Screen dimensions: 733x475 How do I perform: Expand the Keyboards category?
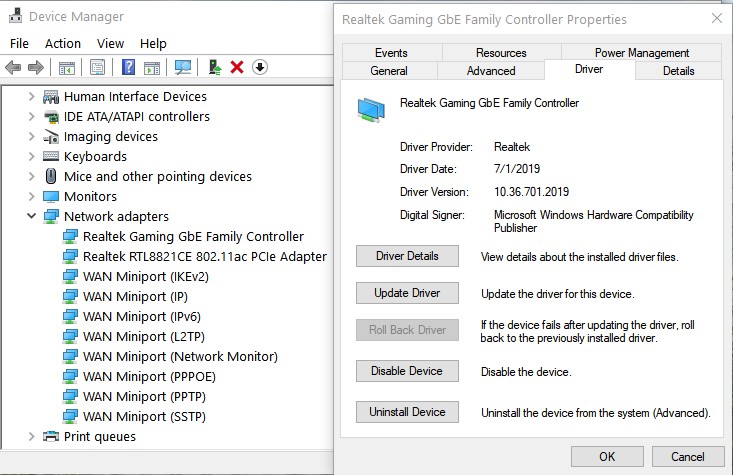[31, 157]
